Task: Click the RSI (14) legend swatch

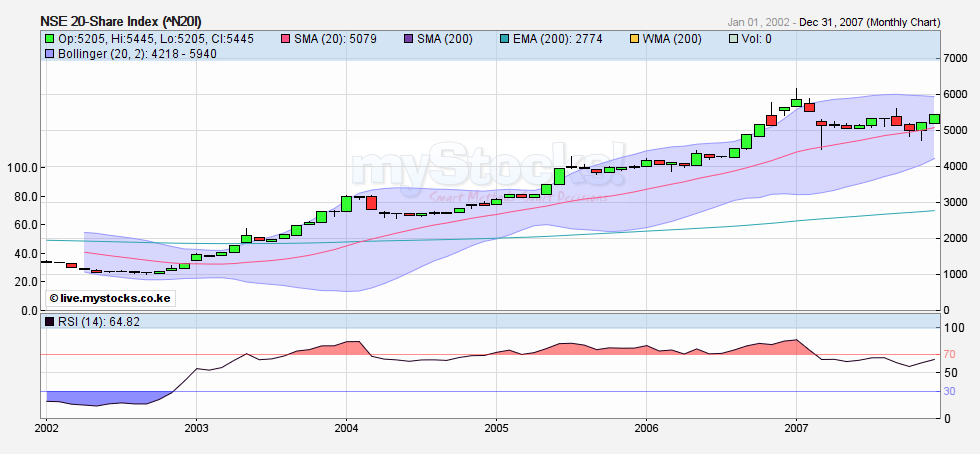Action: [x=48, y=321]
